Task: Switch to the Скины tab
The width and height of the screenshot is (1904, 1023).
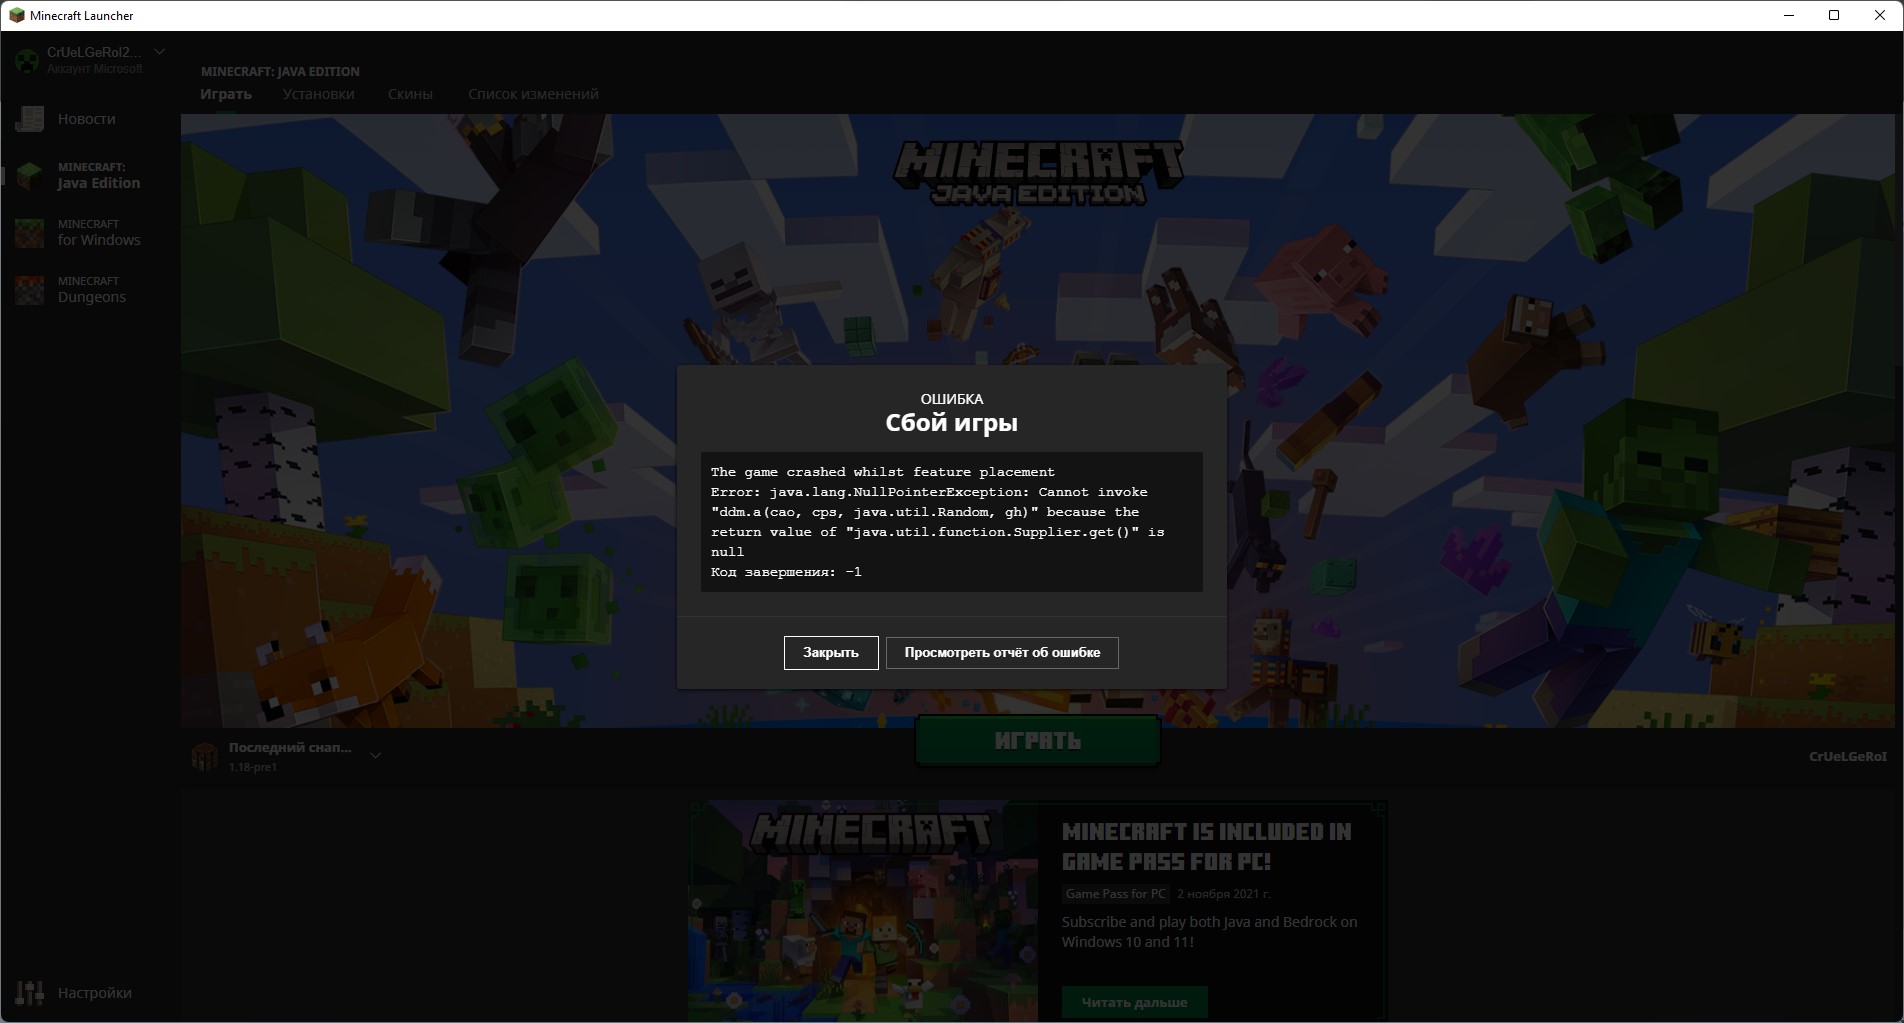Action: coord(410,94)
